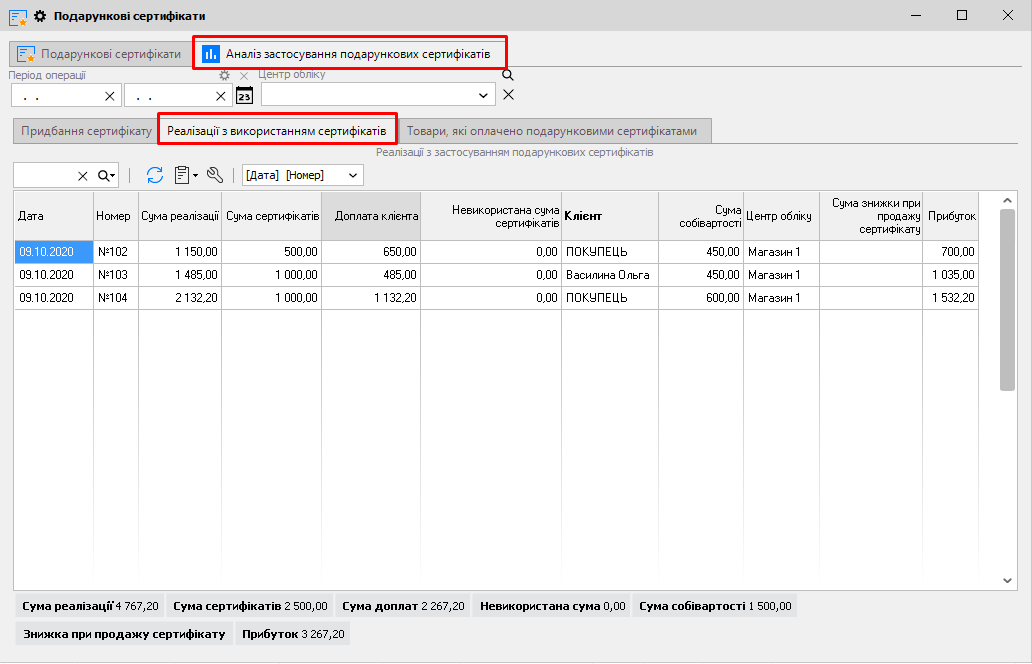
Task: Click the calendar period picker icon
Action: pyautogui.click(x=244, y=95)
